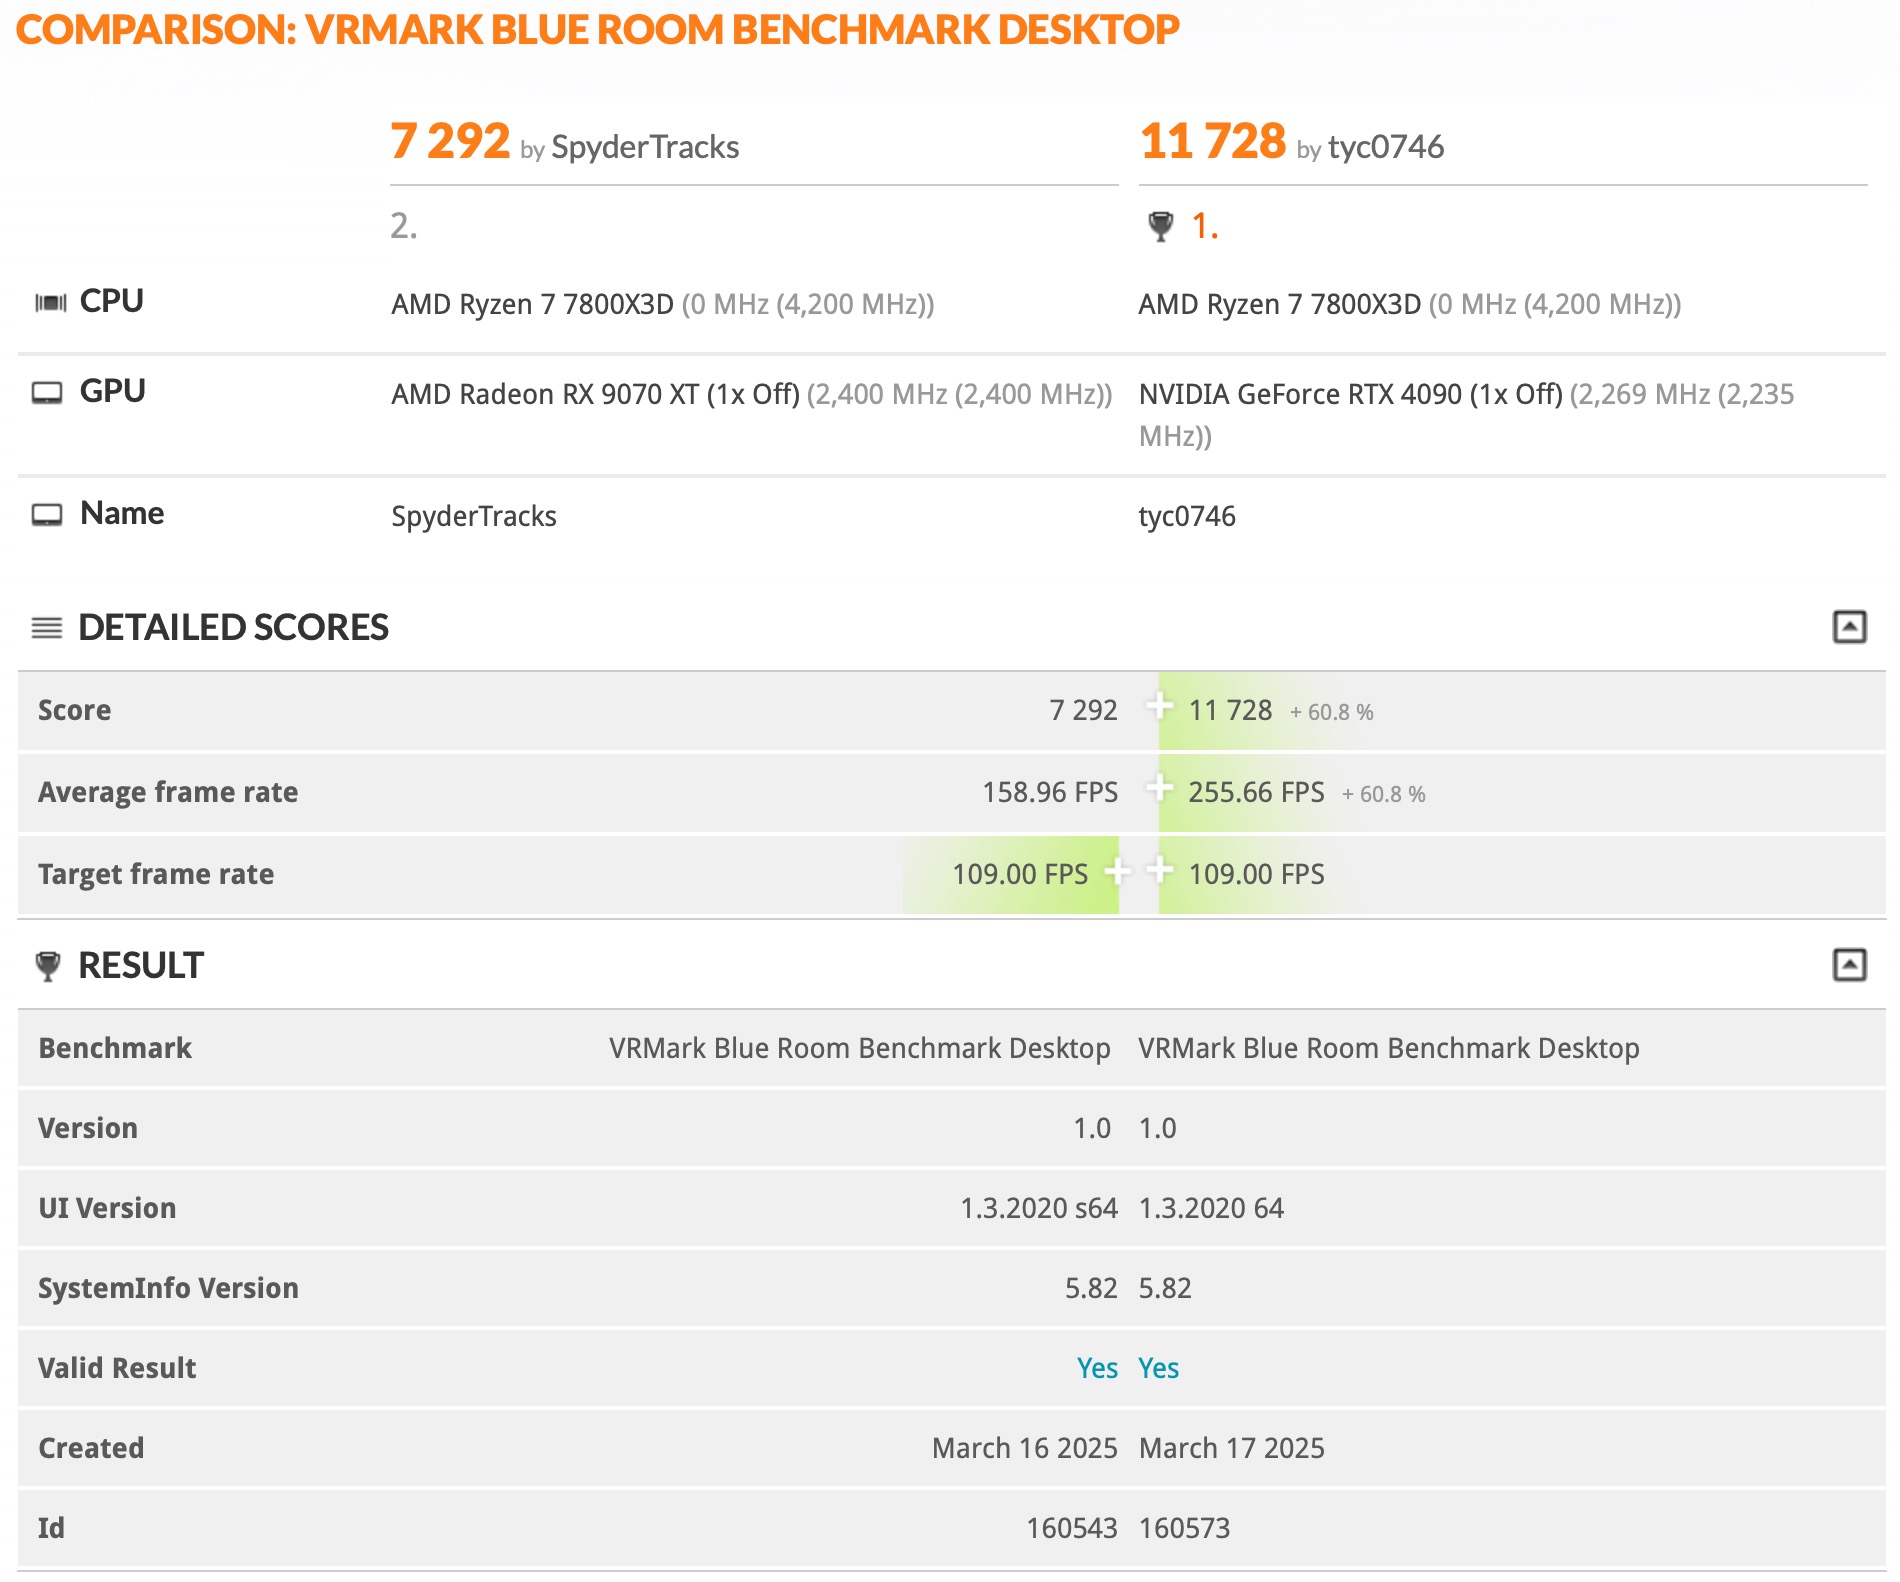Image resolution: width=1900 pixels, height=1582 pixels.
Task: Click the rank 2. label
Action: [x=404, y=226]
